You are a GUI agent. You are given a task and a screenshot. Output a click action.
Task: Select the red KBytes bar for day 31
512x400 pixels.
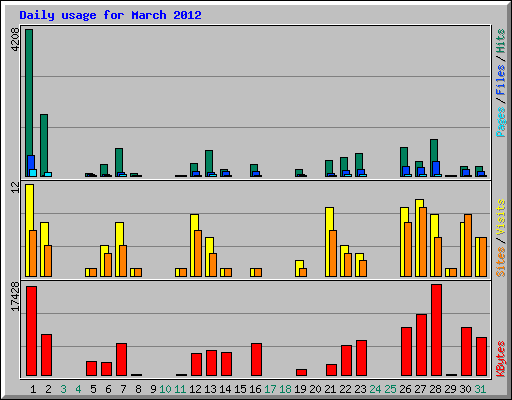481,357
